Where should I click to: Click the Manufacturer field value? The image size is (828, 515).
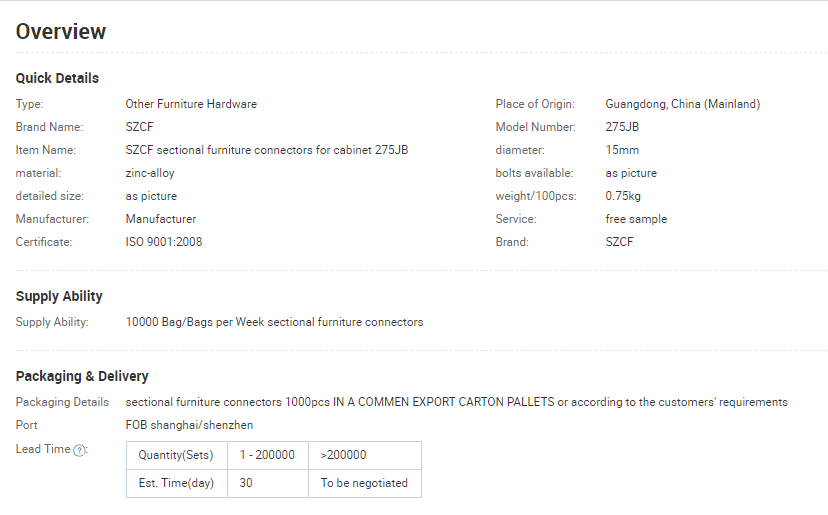tap(161, 219)
